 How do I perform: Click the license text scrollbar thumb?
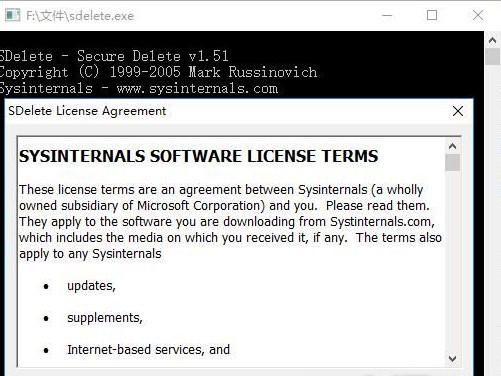pyautogui.click(x=452, y=162)
